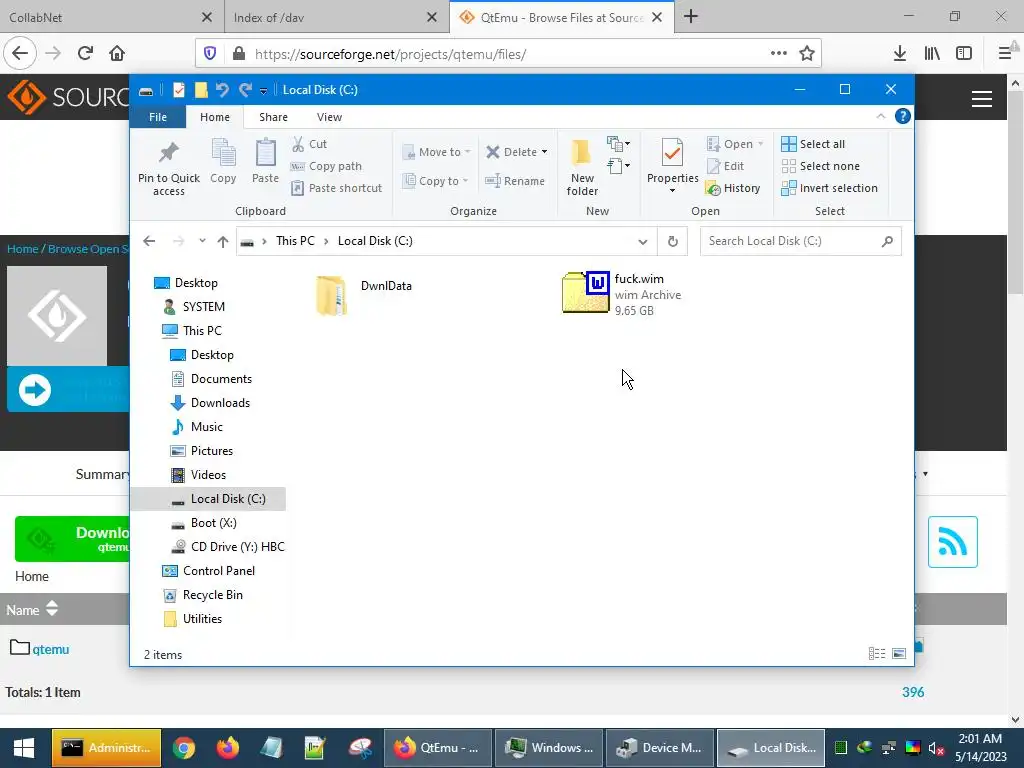Click Copy path in Clipboard group
This screenshot has width=1024, height=768.
[x=326, y=166]
